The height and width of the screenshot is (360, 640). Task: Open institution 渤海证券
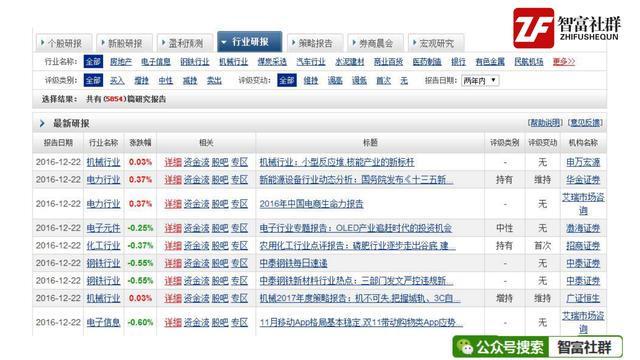tap(583, 228)
